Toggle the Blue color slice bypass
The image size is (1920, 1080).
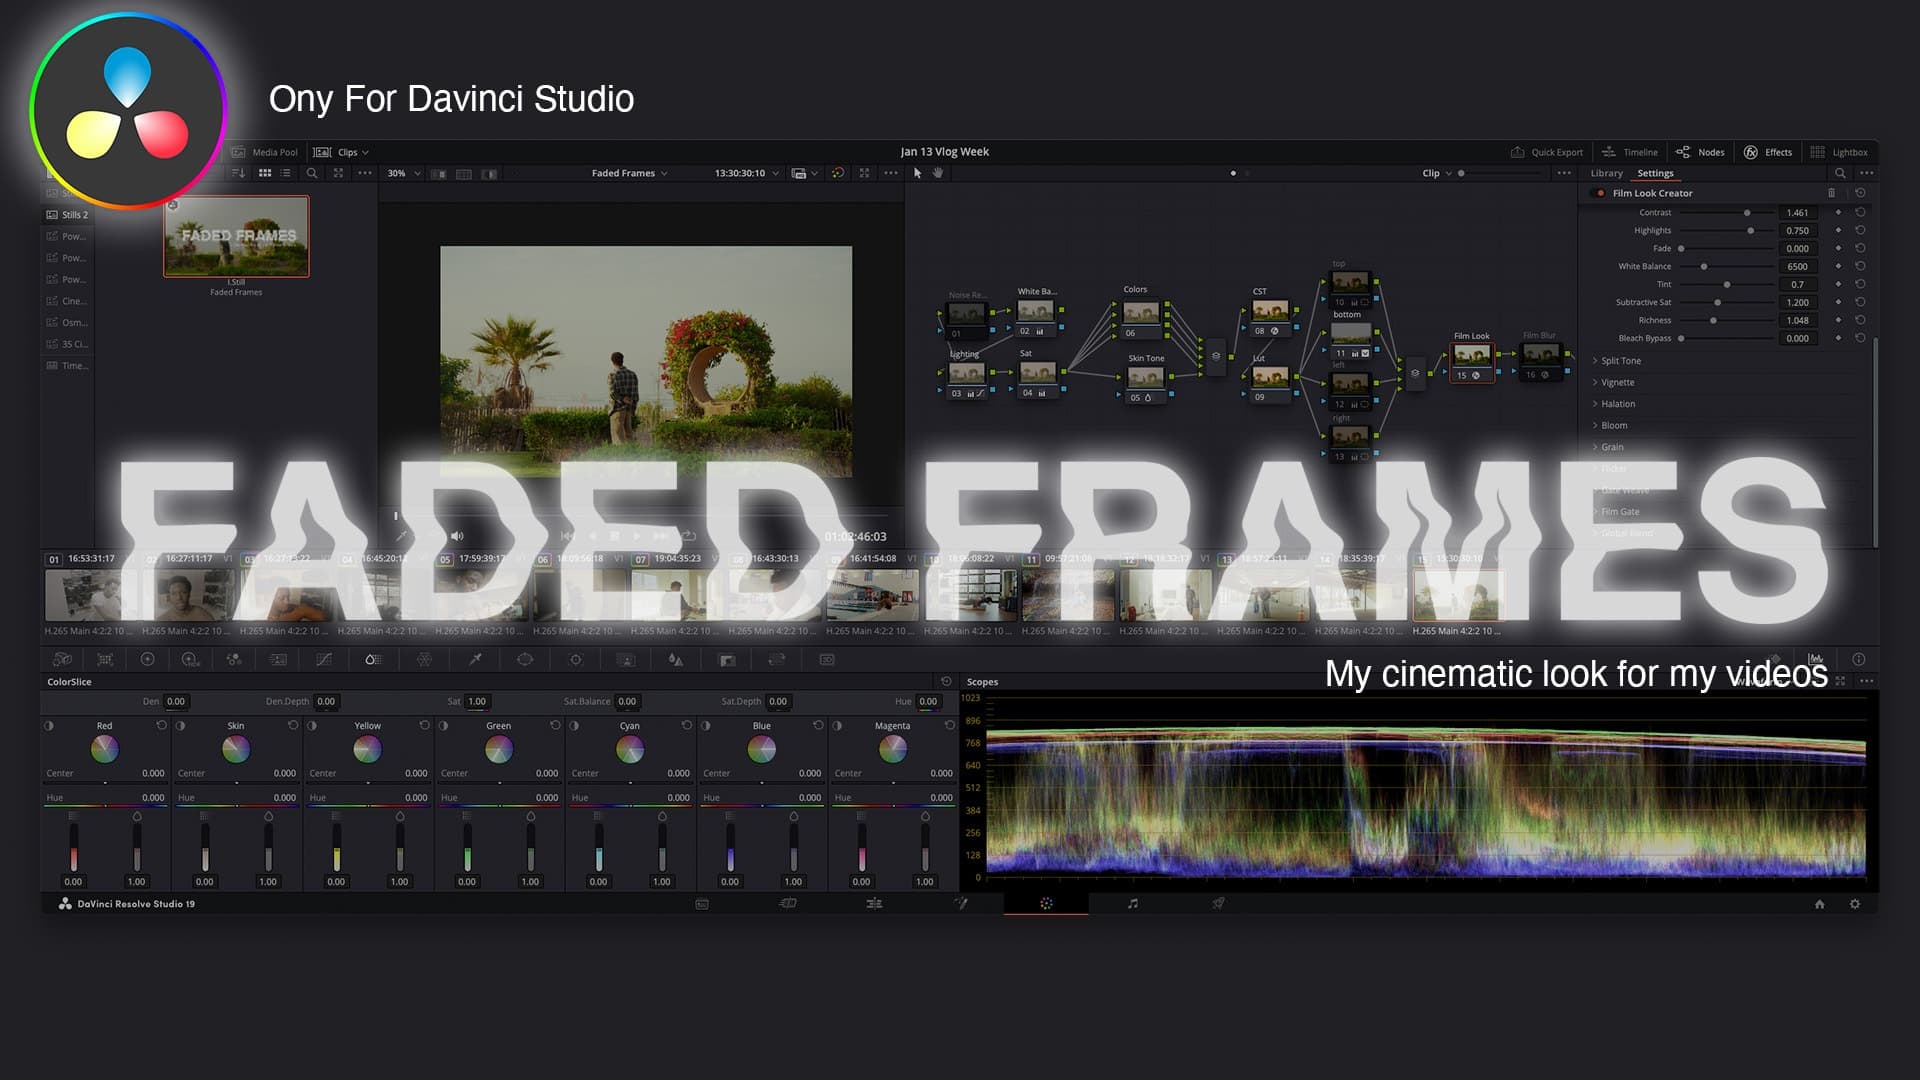point(706,725)
